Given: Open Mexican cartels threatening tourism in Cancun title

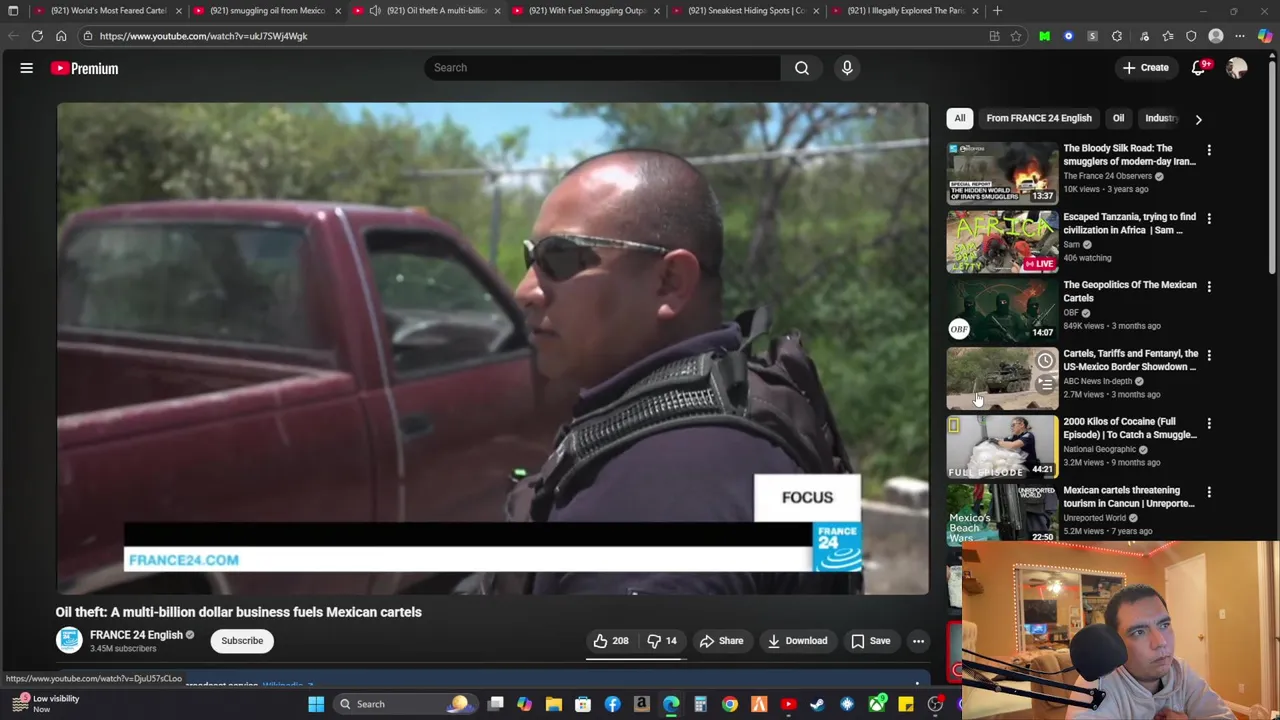Looking at the screenshot, I should [x=1128, y=497].
